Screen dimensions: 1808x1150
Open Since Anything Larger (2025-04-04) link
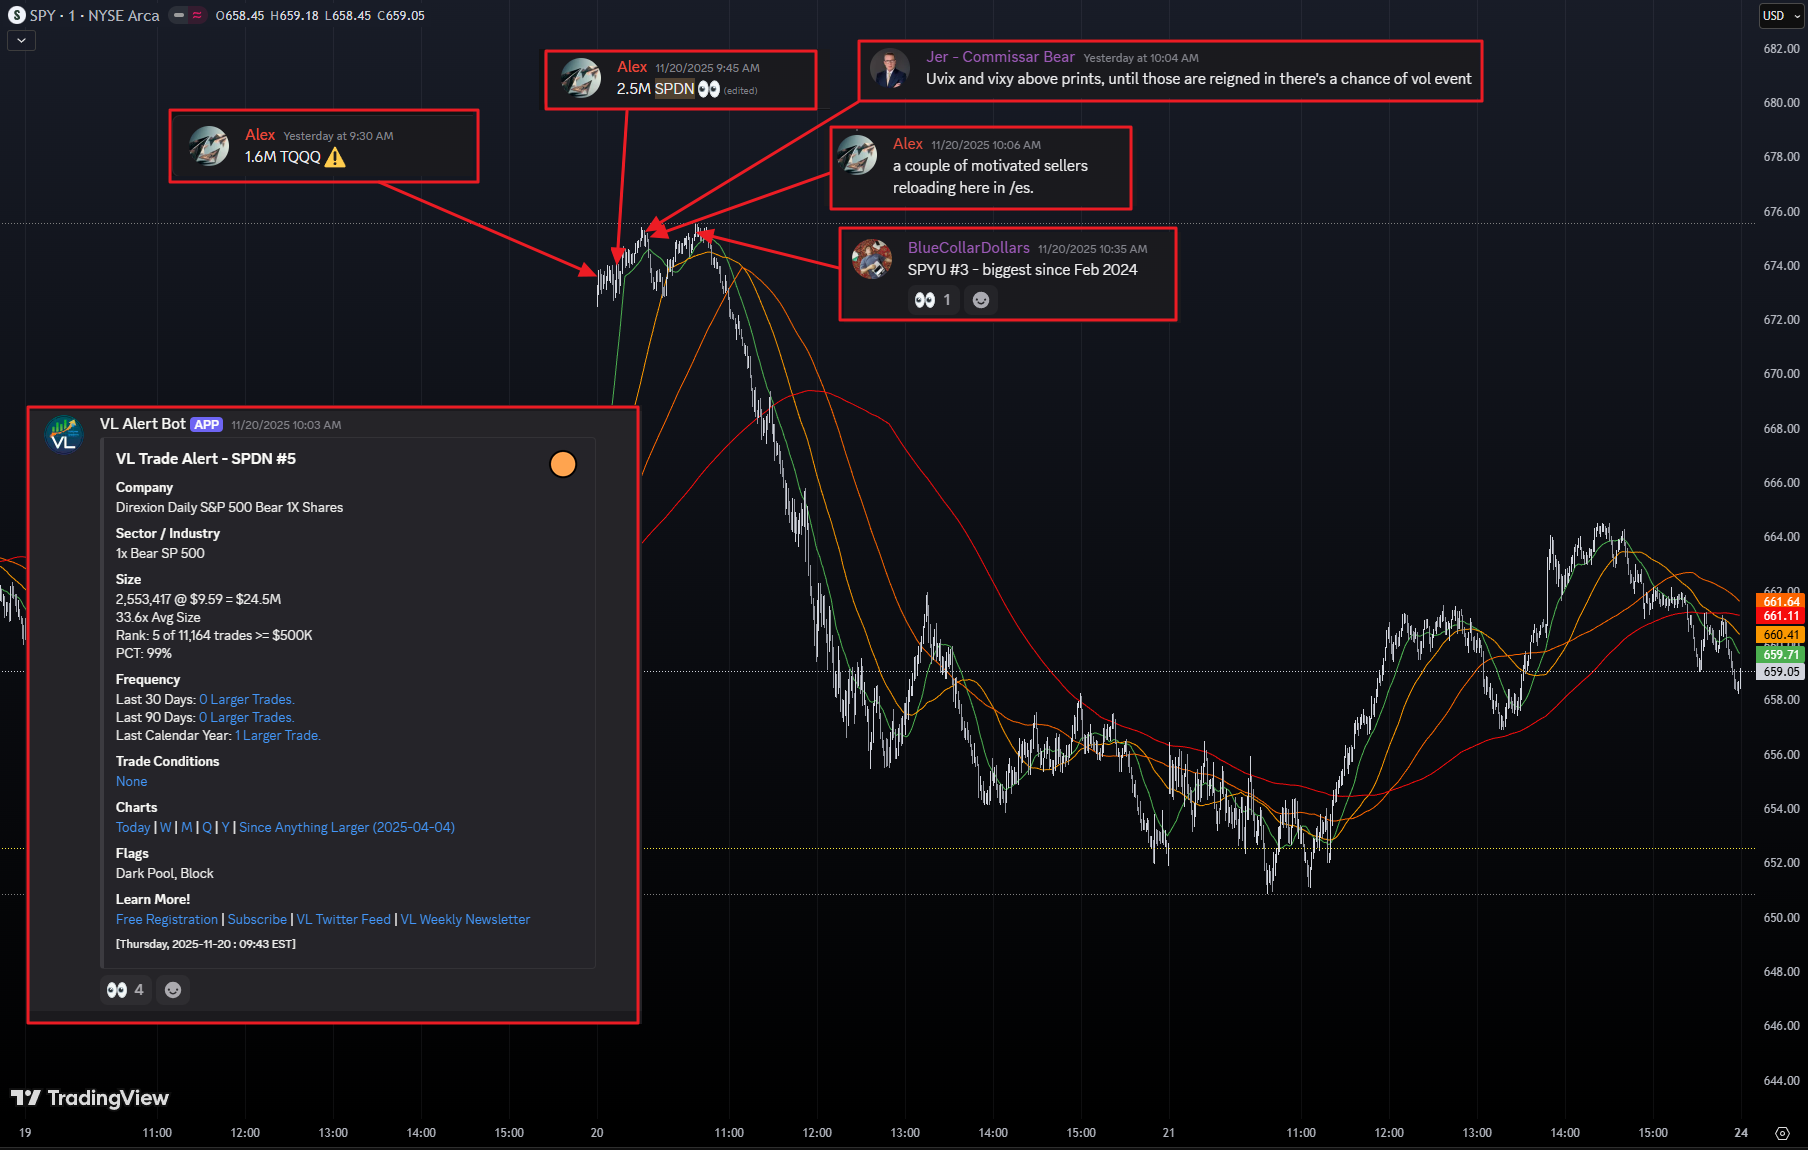pyautogui.click(x=347, y=827)
